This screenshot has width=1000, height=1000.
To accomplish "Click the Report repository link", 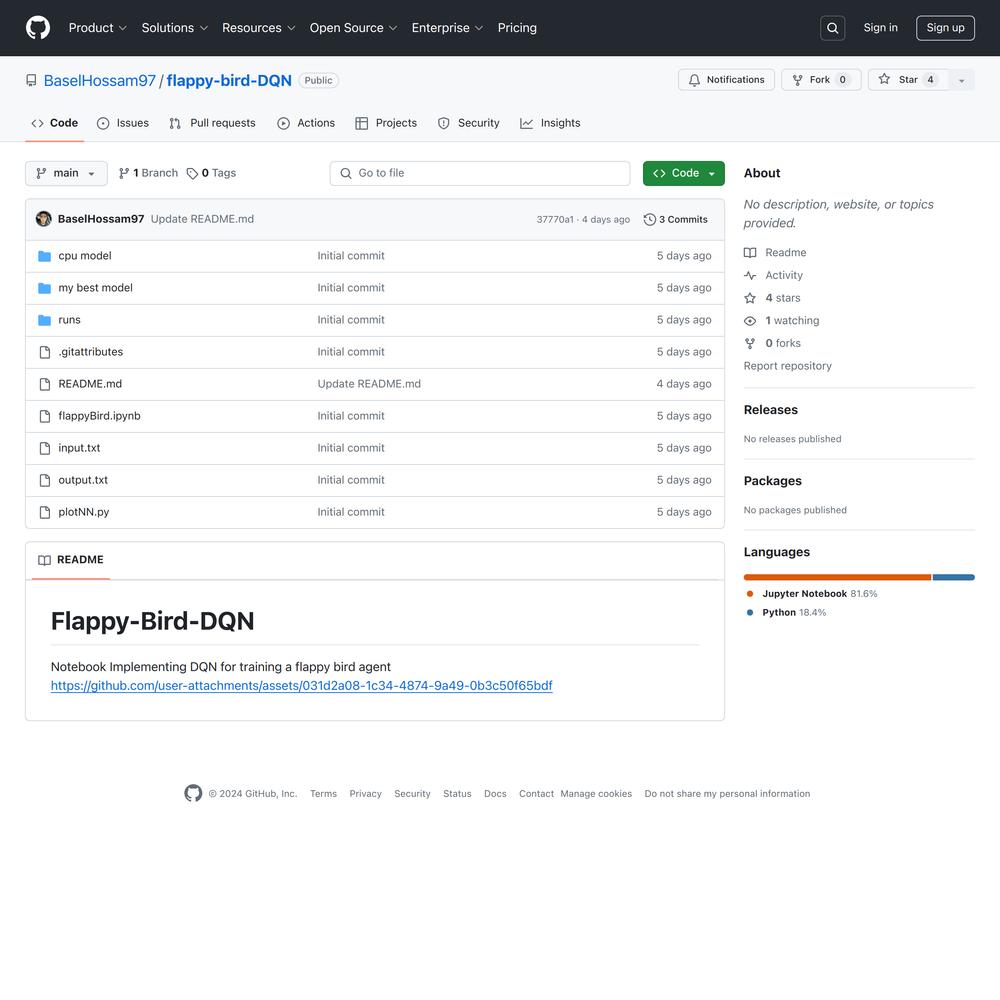I will [x=788, y=366].
